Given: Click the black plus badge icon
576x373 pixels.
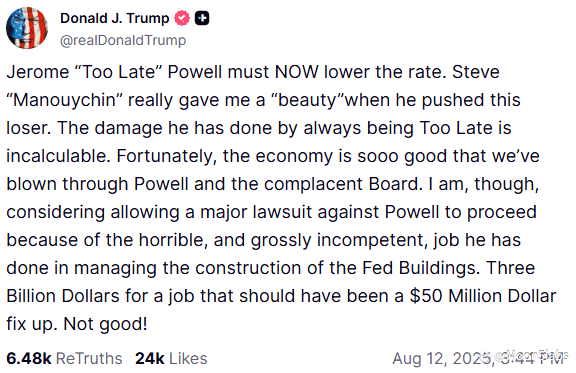Looking at the screenshot, I should [202, 18].
